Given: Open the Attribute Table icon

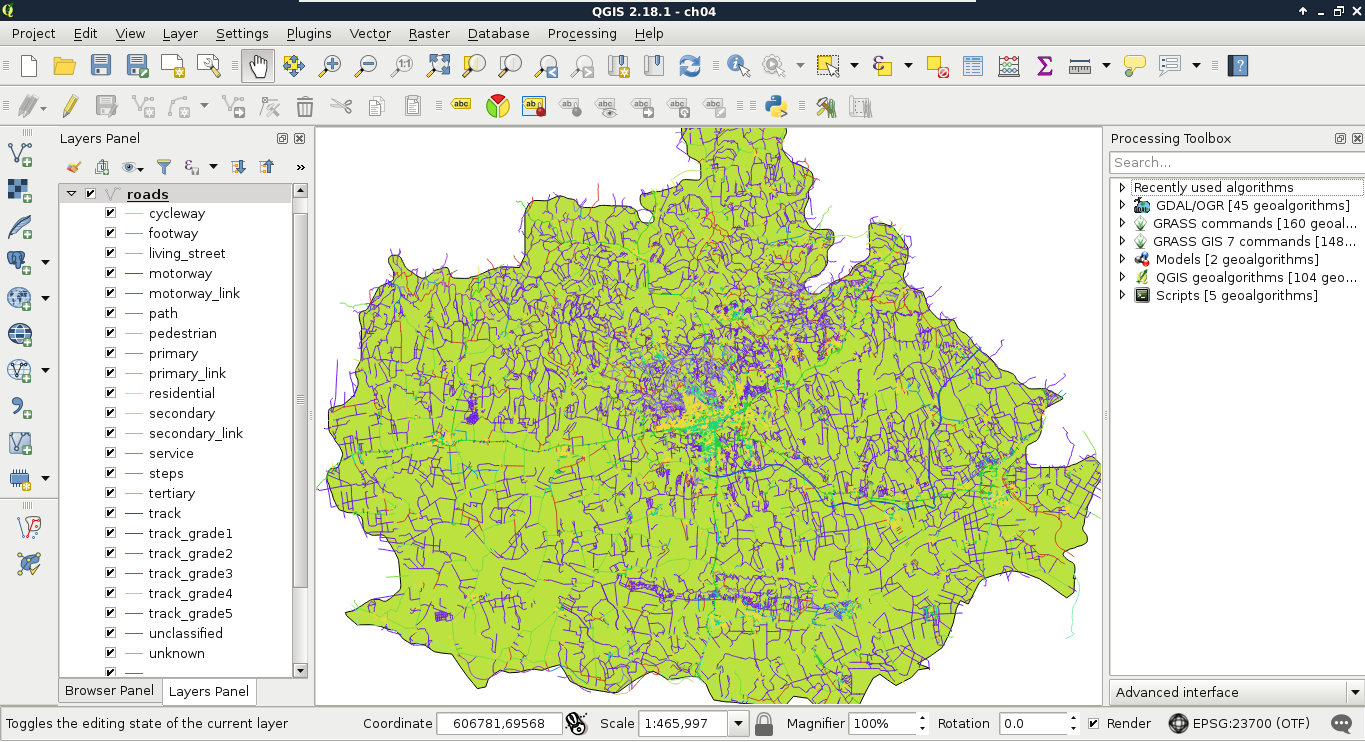Looking at the screenshot, I should pos(973,66).
